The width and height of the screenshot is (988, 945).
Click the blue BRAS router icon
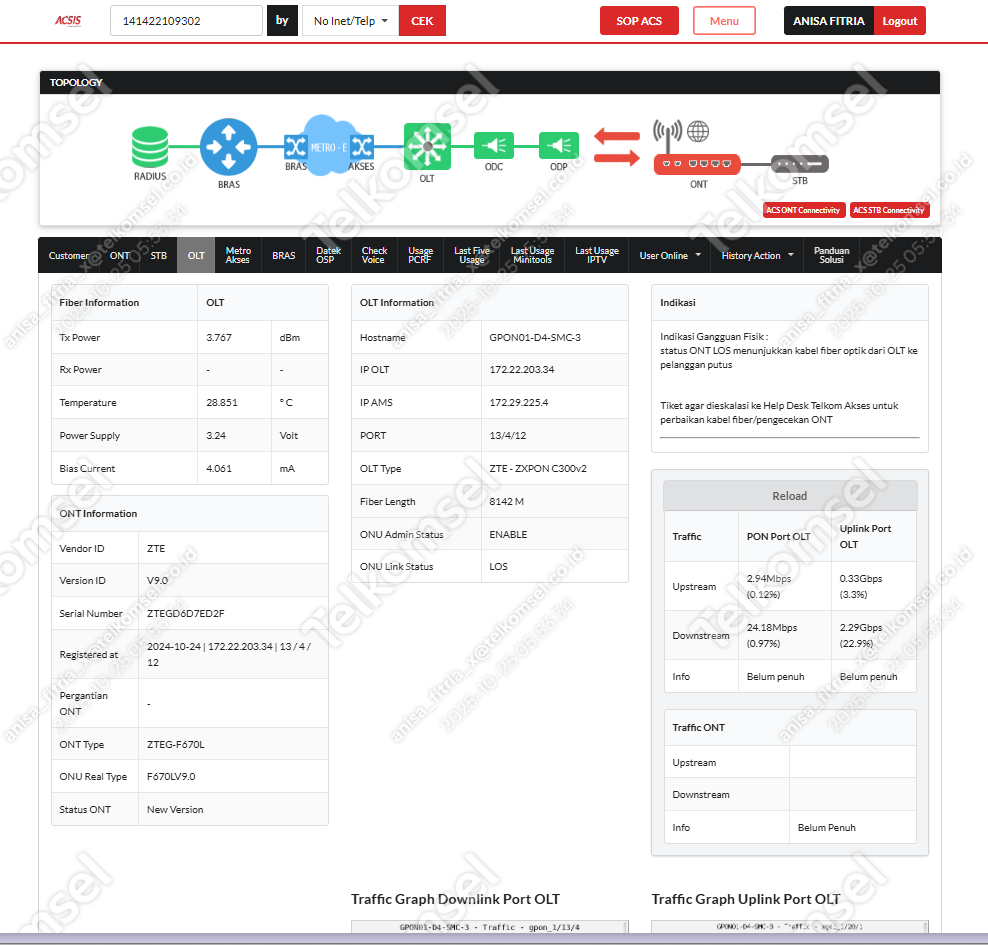[229, 147]
